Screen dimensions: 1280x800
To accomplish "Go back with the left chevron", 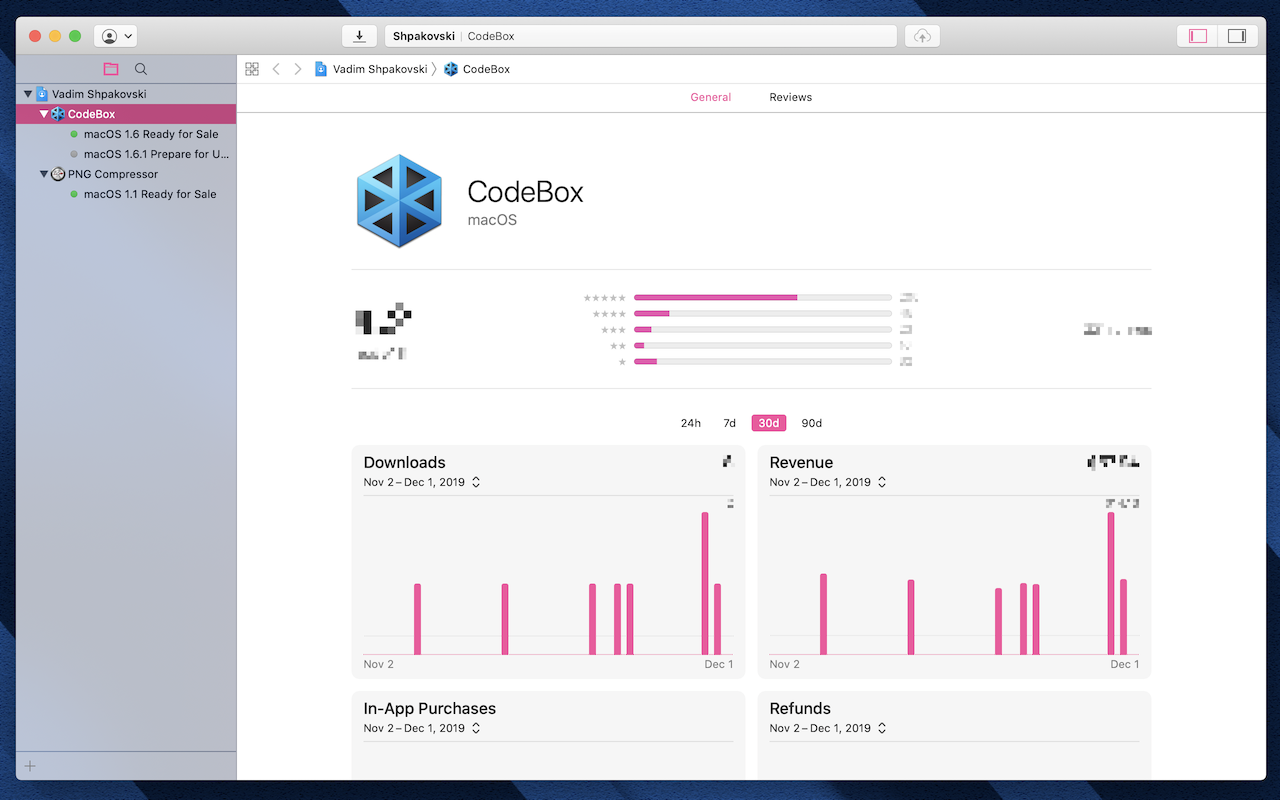I will (x=276, y=69).
